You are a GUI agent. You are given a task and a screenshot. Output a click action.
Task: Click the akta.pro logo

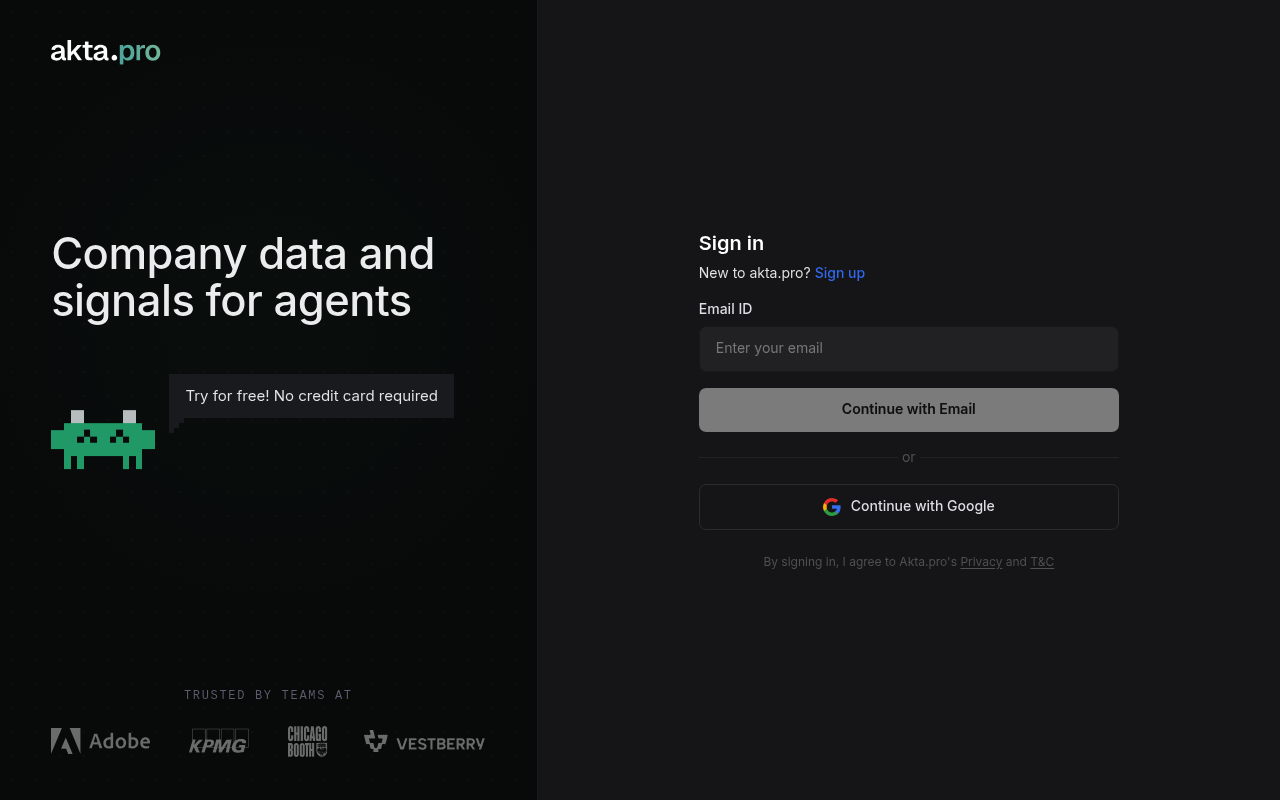[x=105, y=51]
